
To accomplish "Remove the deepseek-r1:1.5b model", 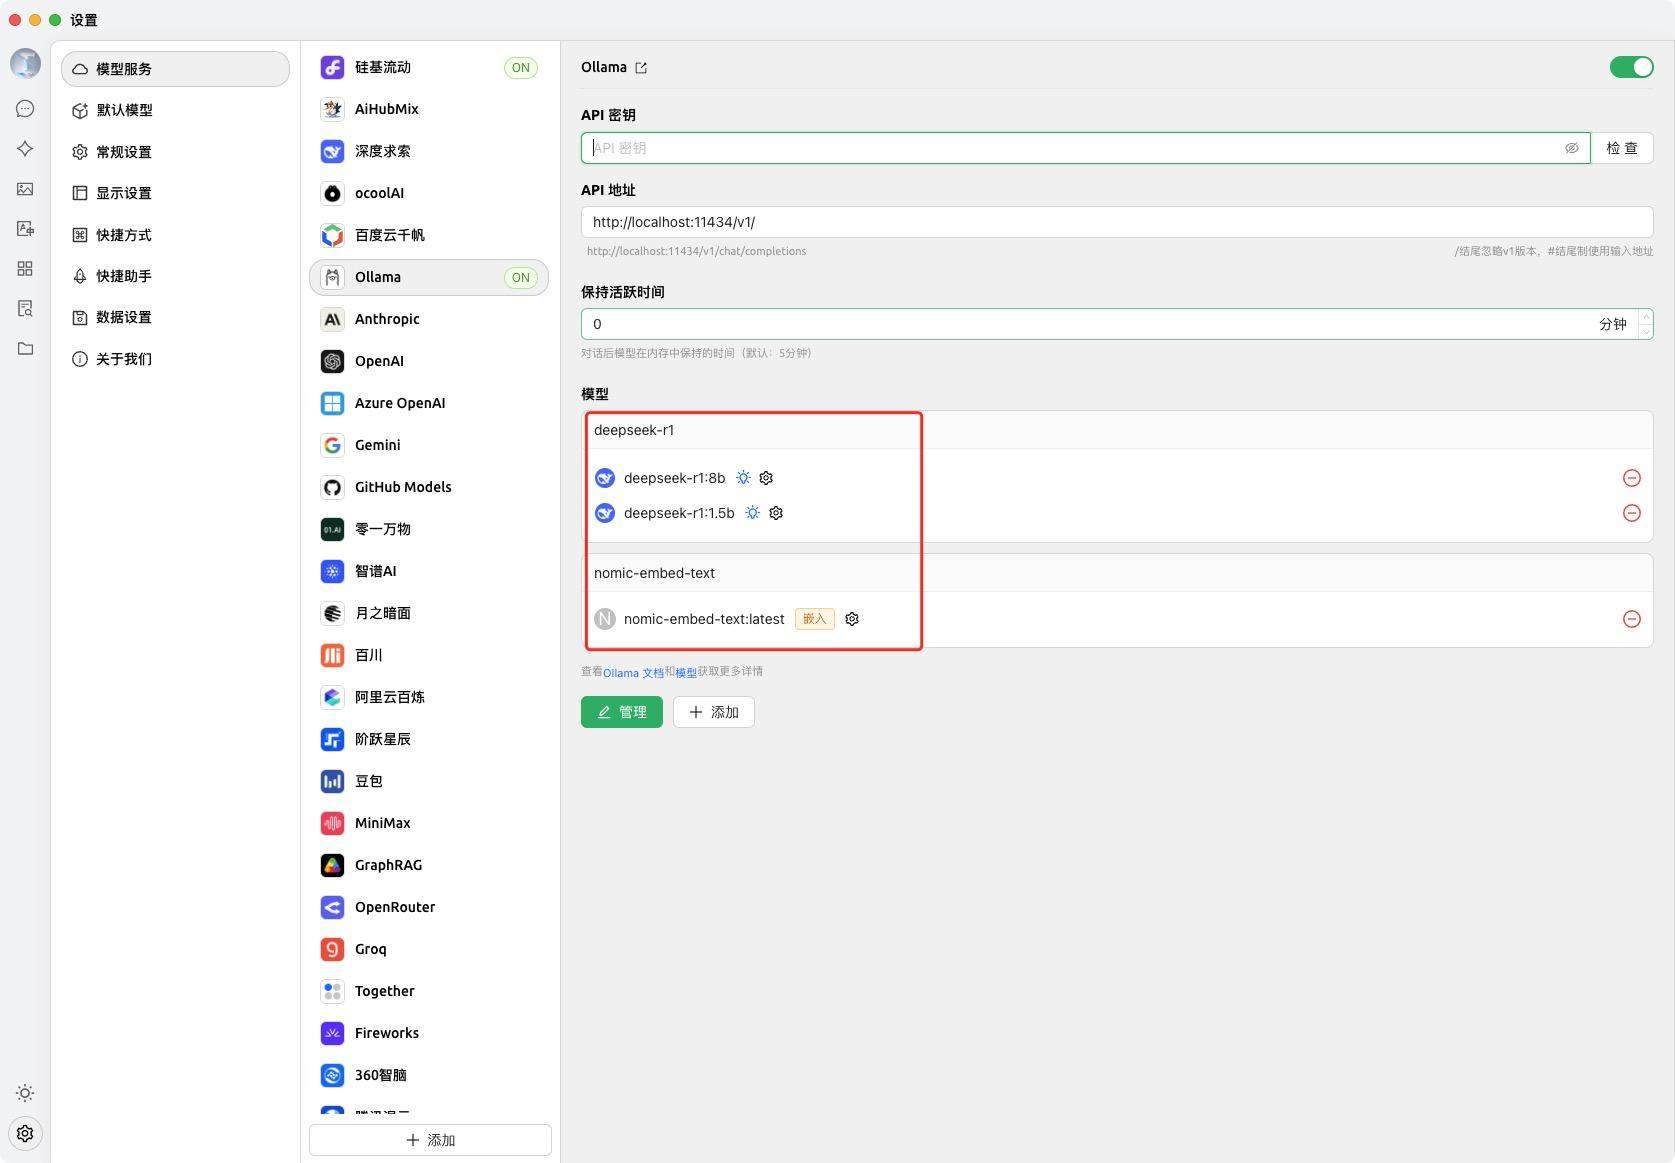I will [x=1631, y=513].
